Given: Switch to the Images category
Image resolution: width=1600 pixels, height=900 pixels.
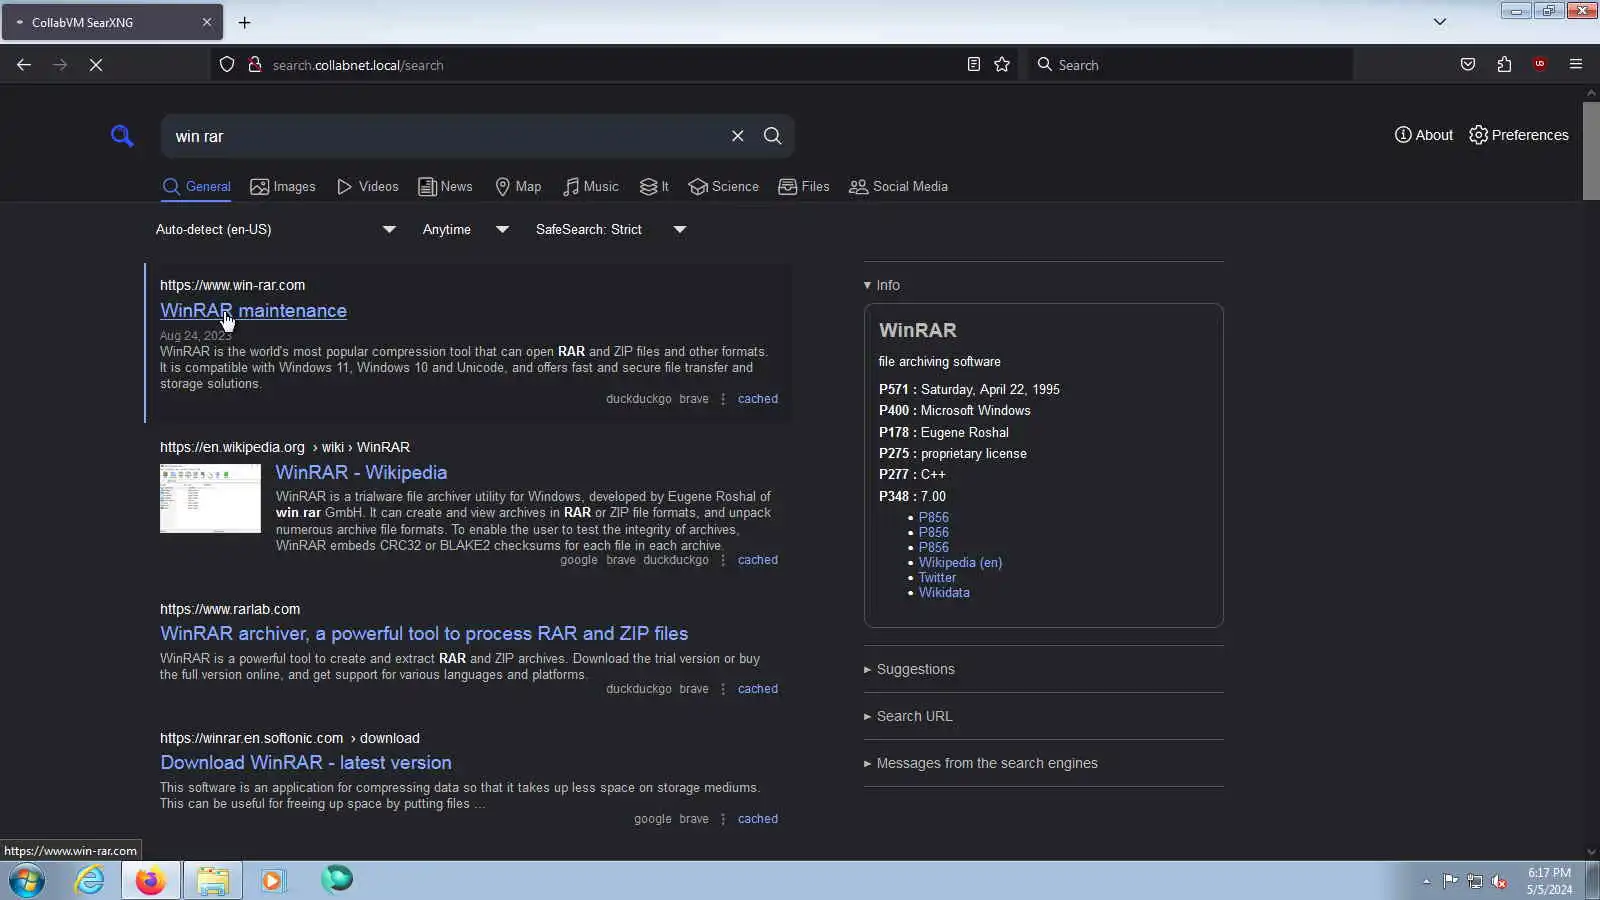Looking at the screenshot, I should [283, 187].
